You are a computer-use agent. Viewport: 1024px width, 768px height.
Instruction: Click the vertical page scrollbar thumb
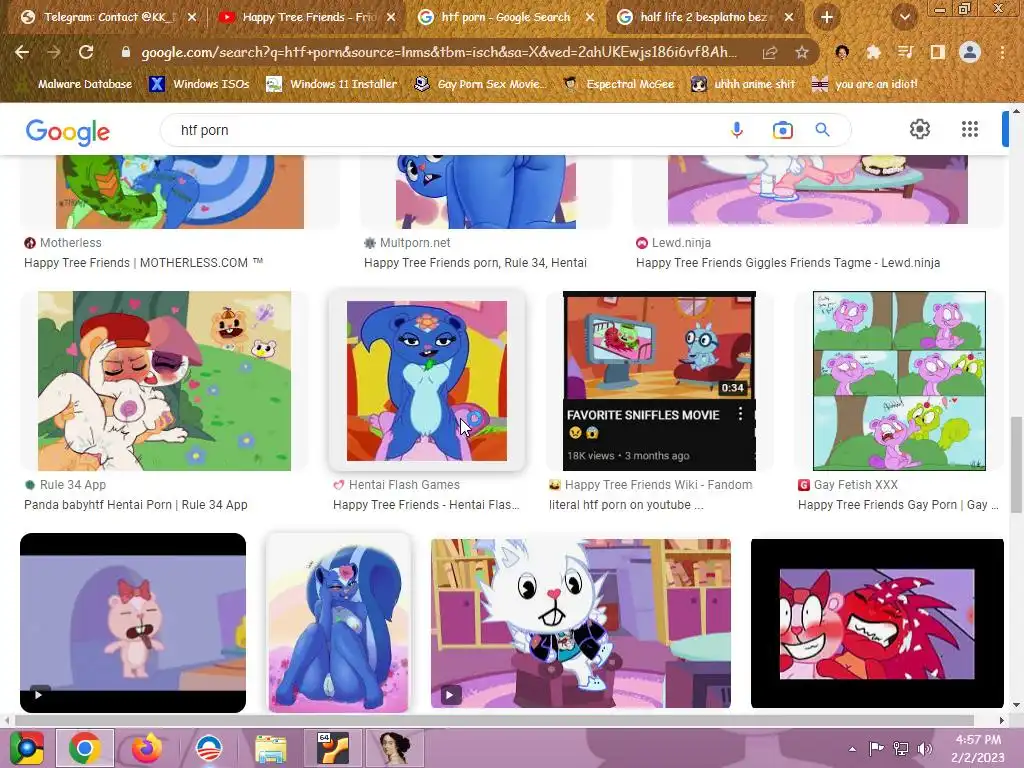coord(1016,465)
